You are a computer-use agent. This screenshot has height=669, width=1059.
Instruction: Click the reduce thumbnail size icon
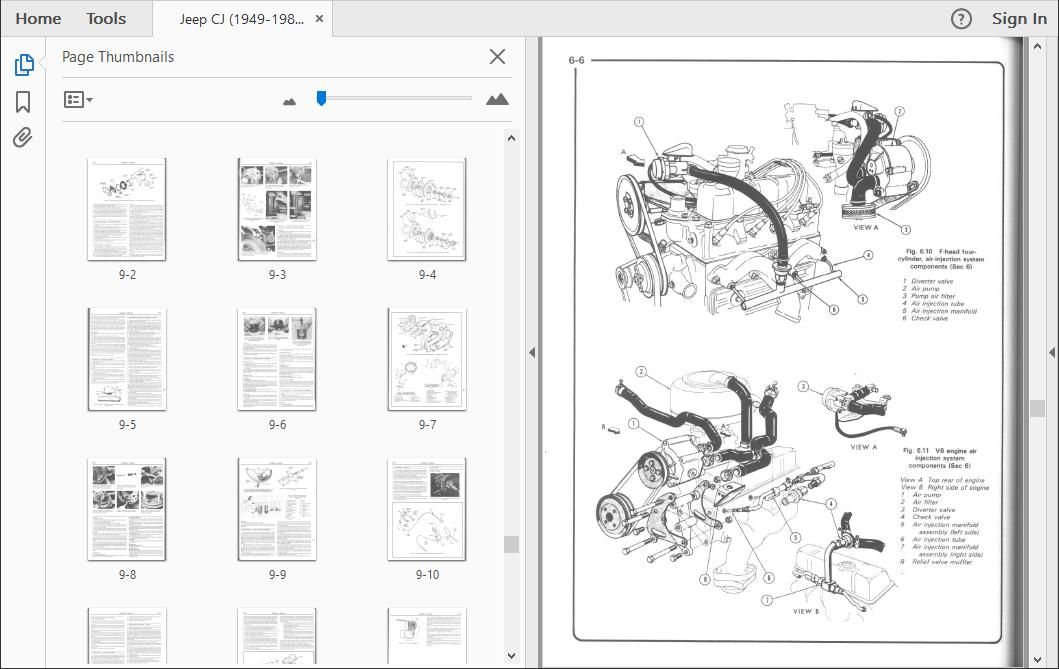(x=289, y=101)
